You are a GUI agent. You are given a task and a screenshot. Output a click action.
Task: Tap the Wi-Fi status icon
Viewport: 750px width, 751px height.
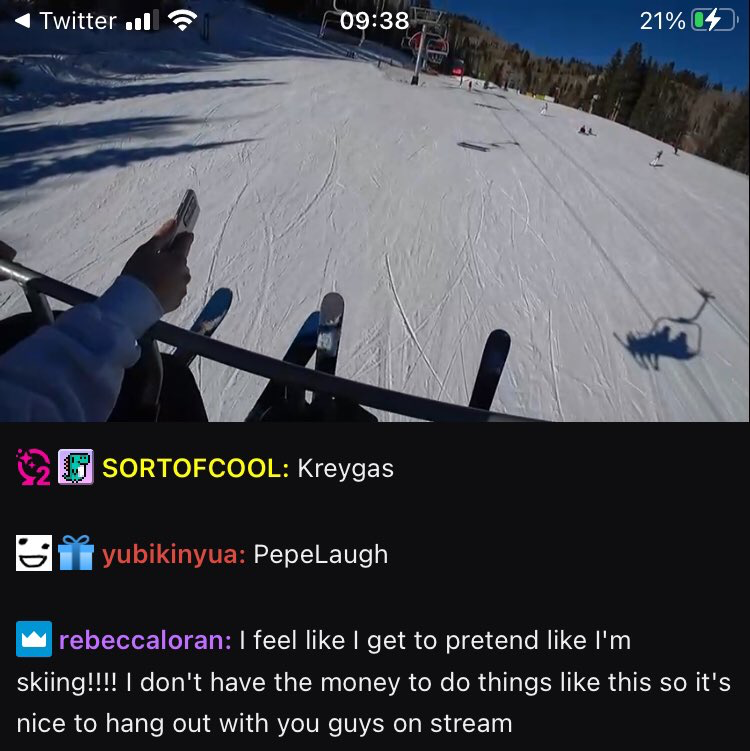tap(182, 21)
